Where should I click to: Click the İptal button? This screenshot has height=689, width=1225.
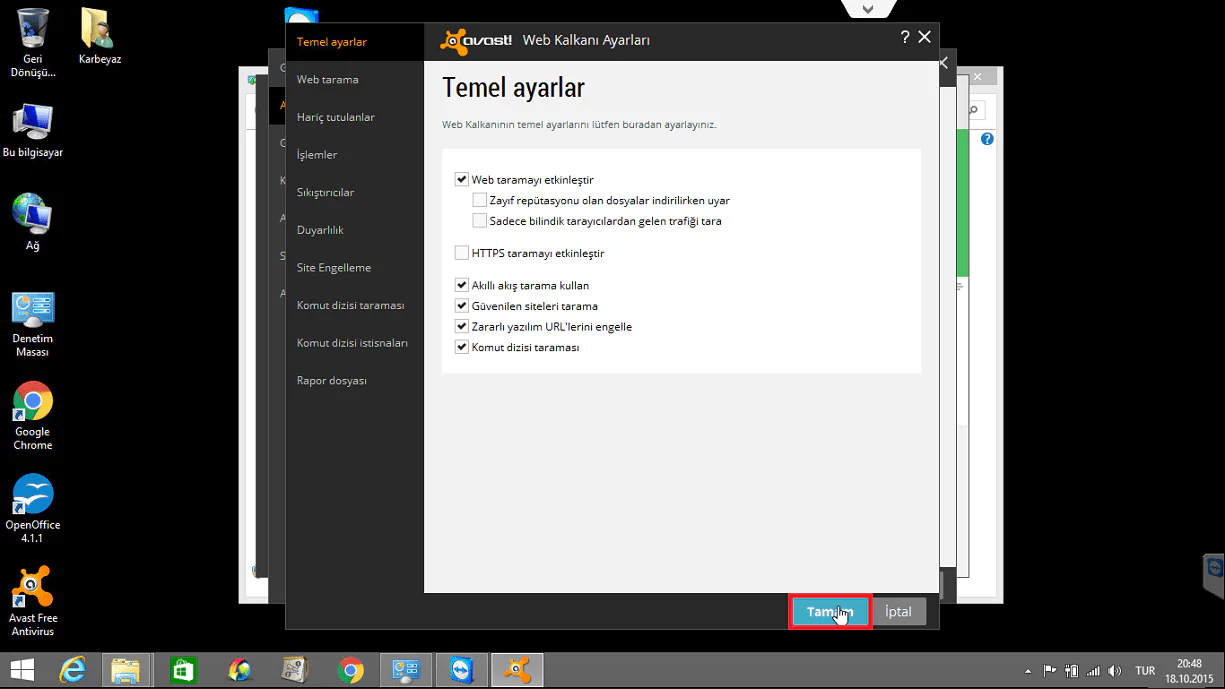(x=898, y=612)
